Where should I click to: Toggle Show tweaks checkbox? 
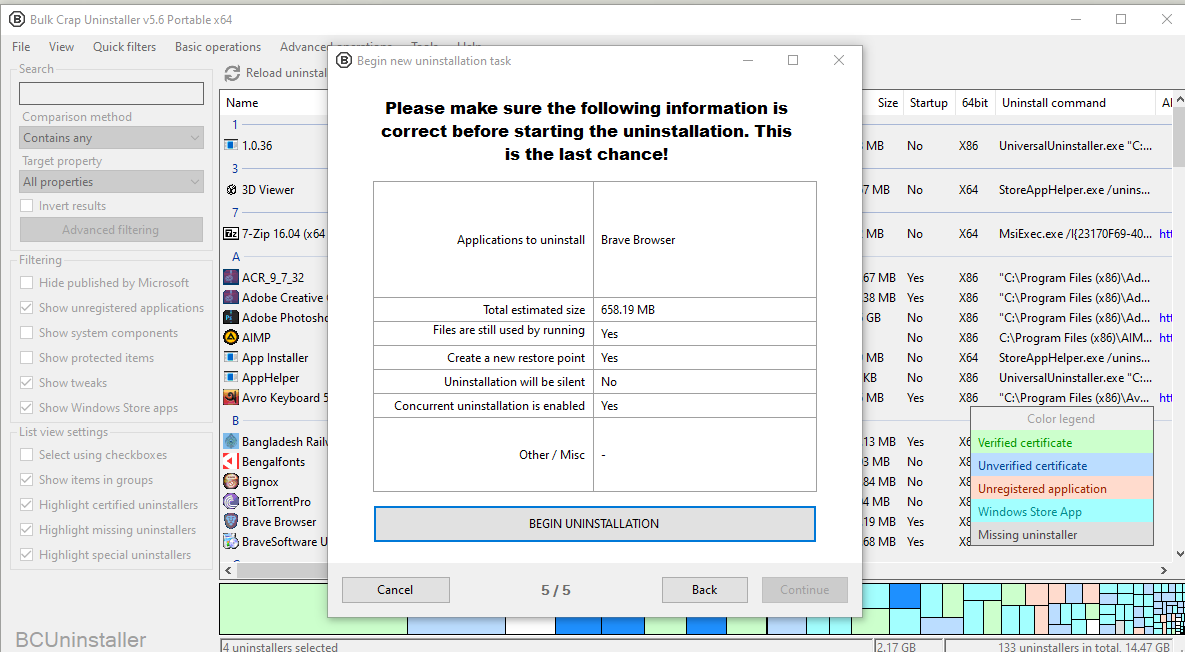click(x=26, y=382)
